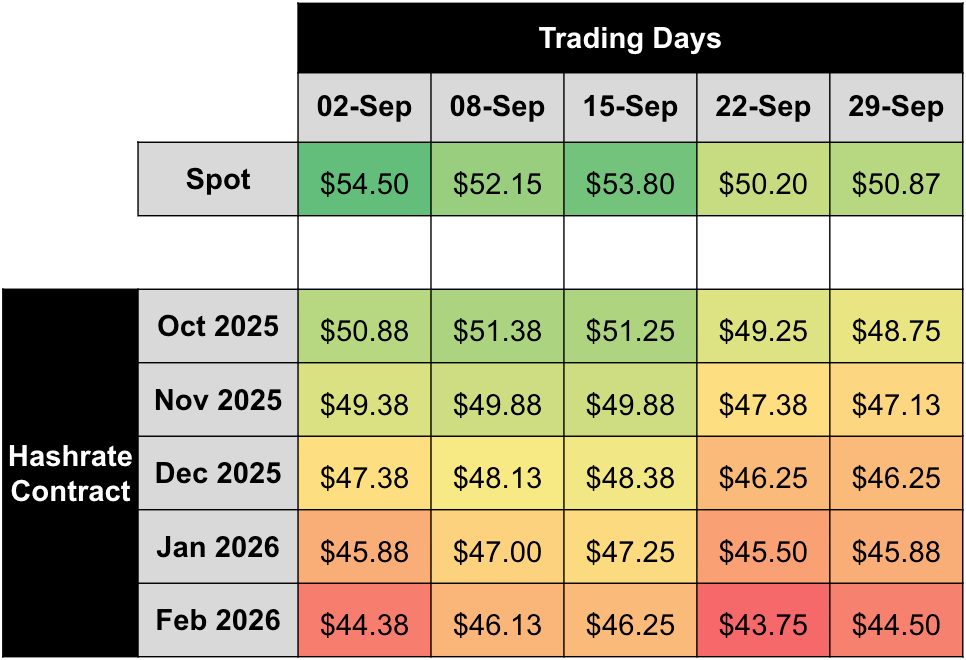Select the $48.38 Dec 2025 cell

point(630,478)
